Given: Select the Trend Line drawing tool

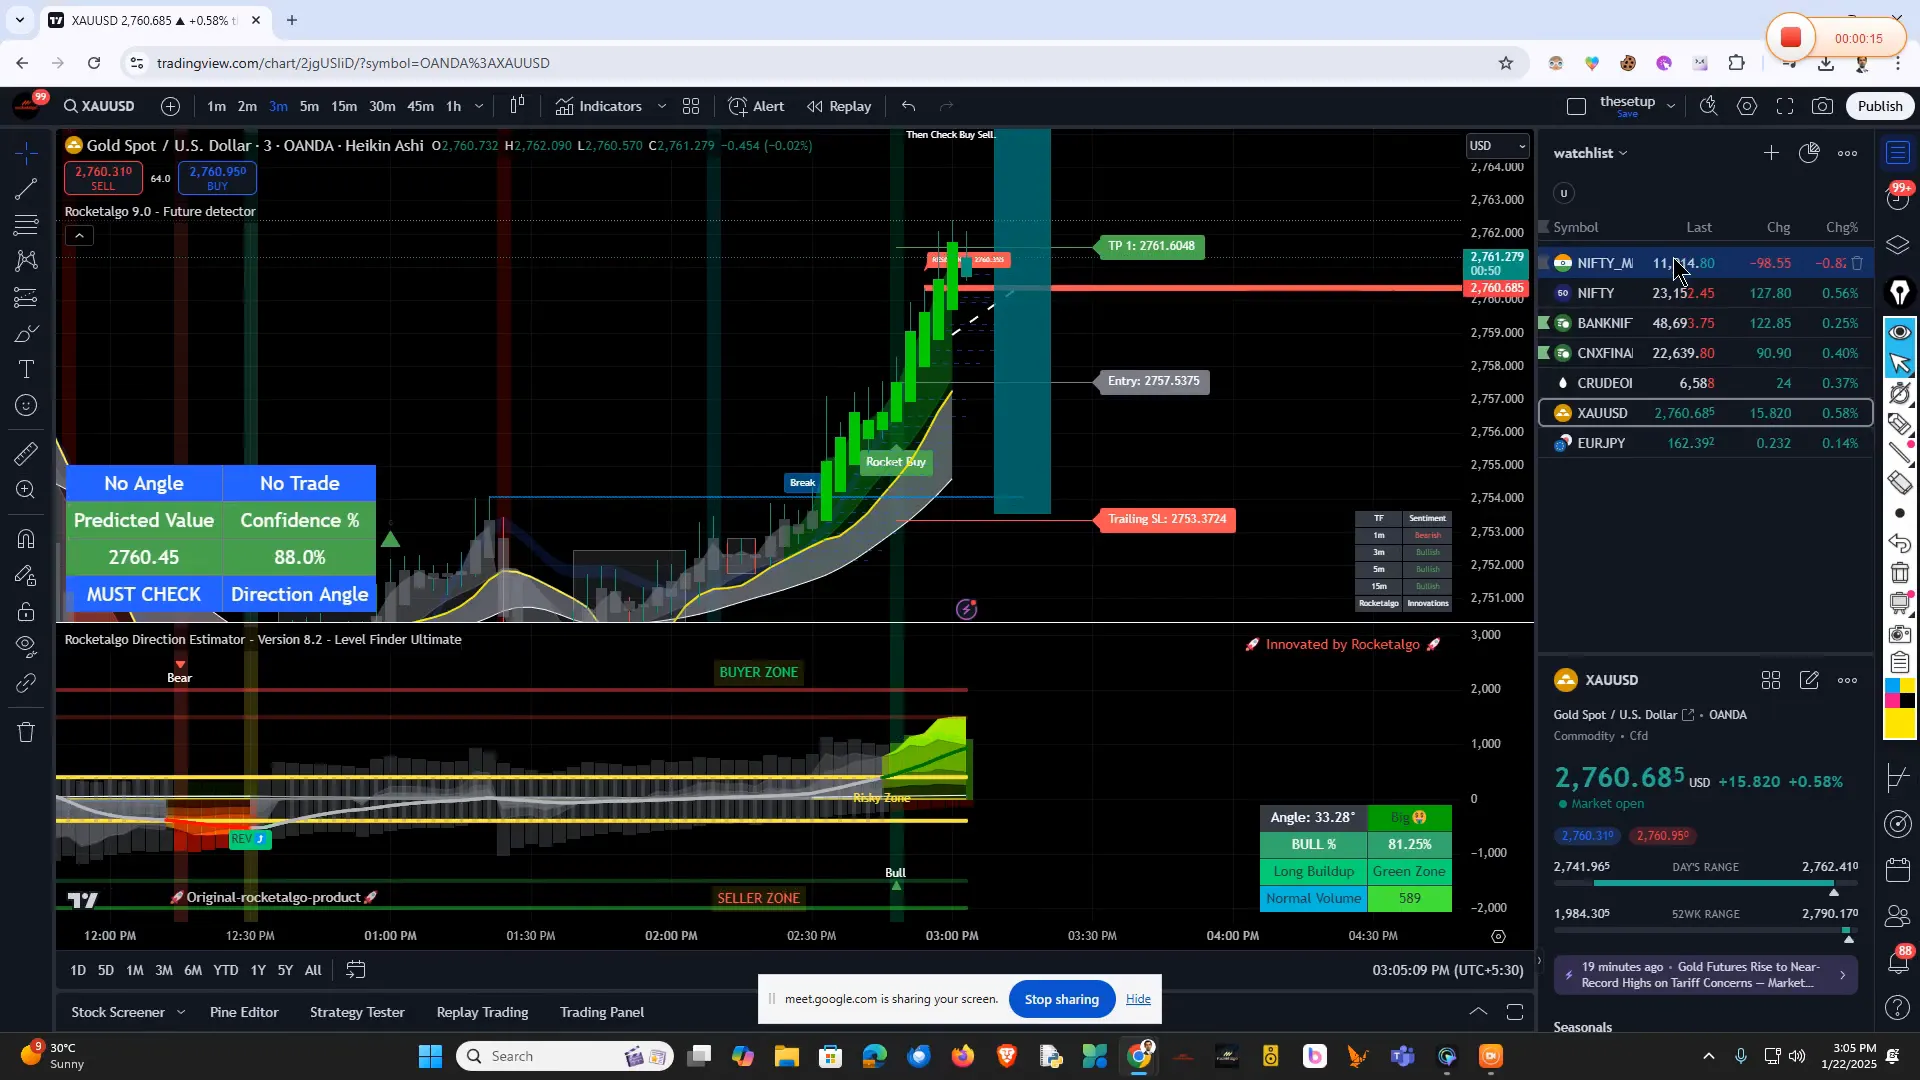Looking at the screenshot, I should tap(27, 188).
